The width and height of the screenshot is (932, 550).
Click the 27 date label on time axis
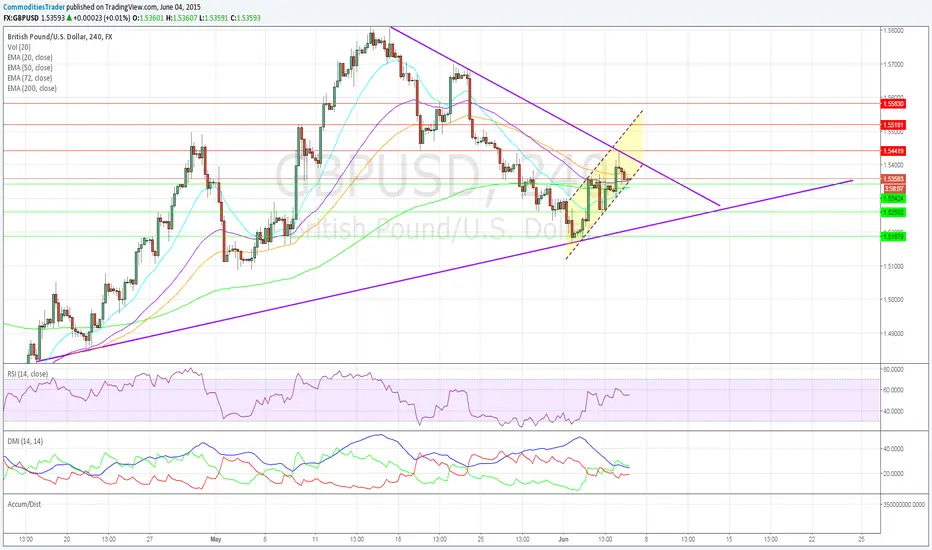150,539
